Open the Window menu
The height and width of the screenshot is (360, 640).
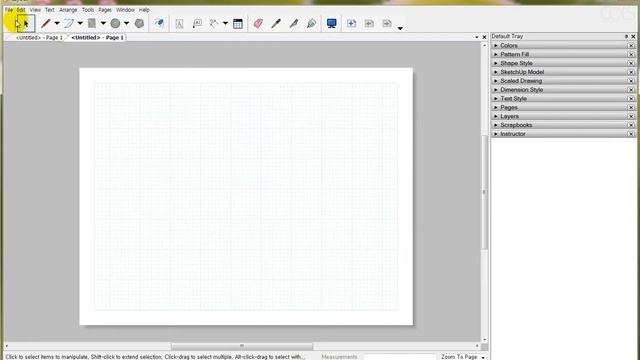pyautogui.click(x=125, y=10)
